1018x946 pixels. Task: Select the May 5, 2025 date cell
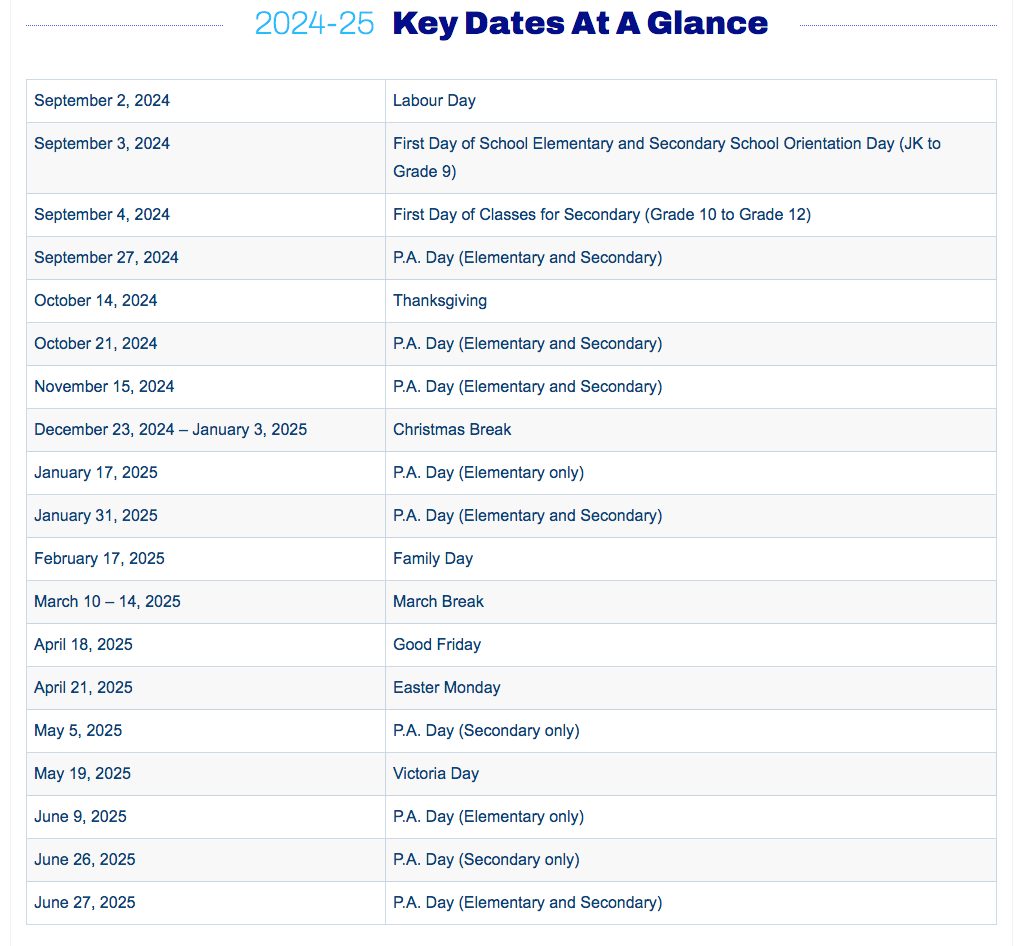(78, 731)
